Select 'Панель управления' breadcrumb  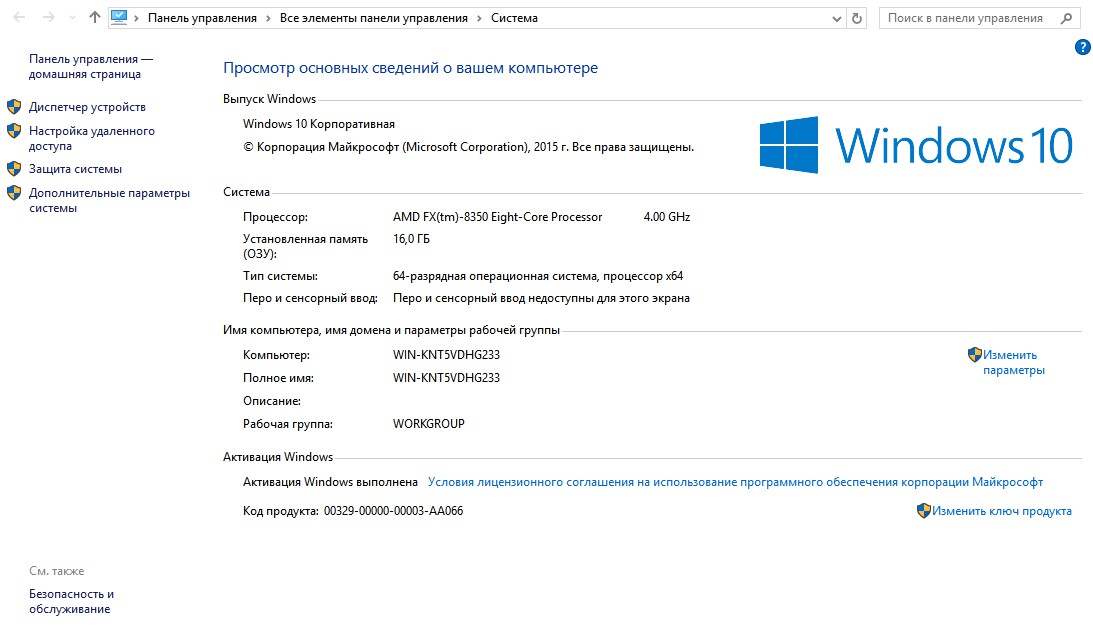coord(202,18)
